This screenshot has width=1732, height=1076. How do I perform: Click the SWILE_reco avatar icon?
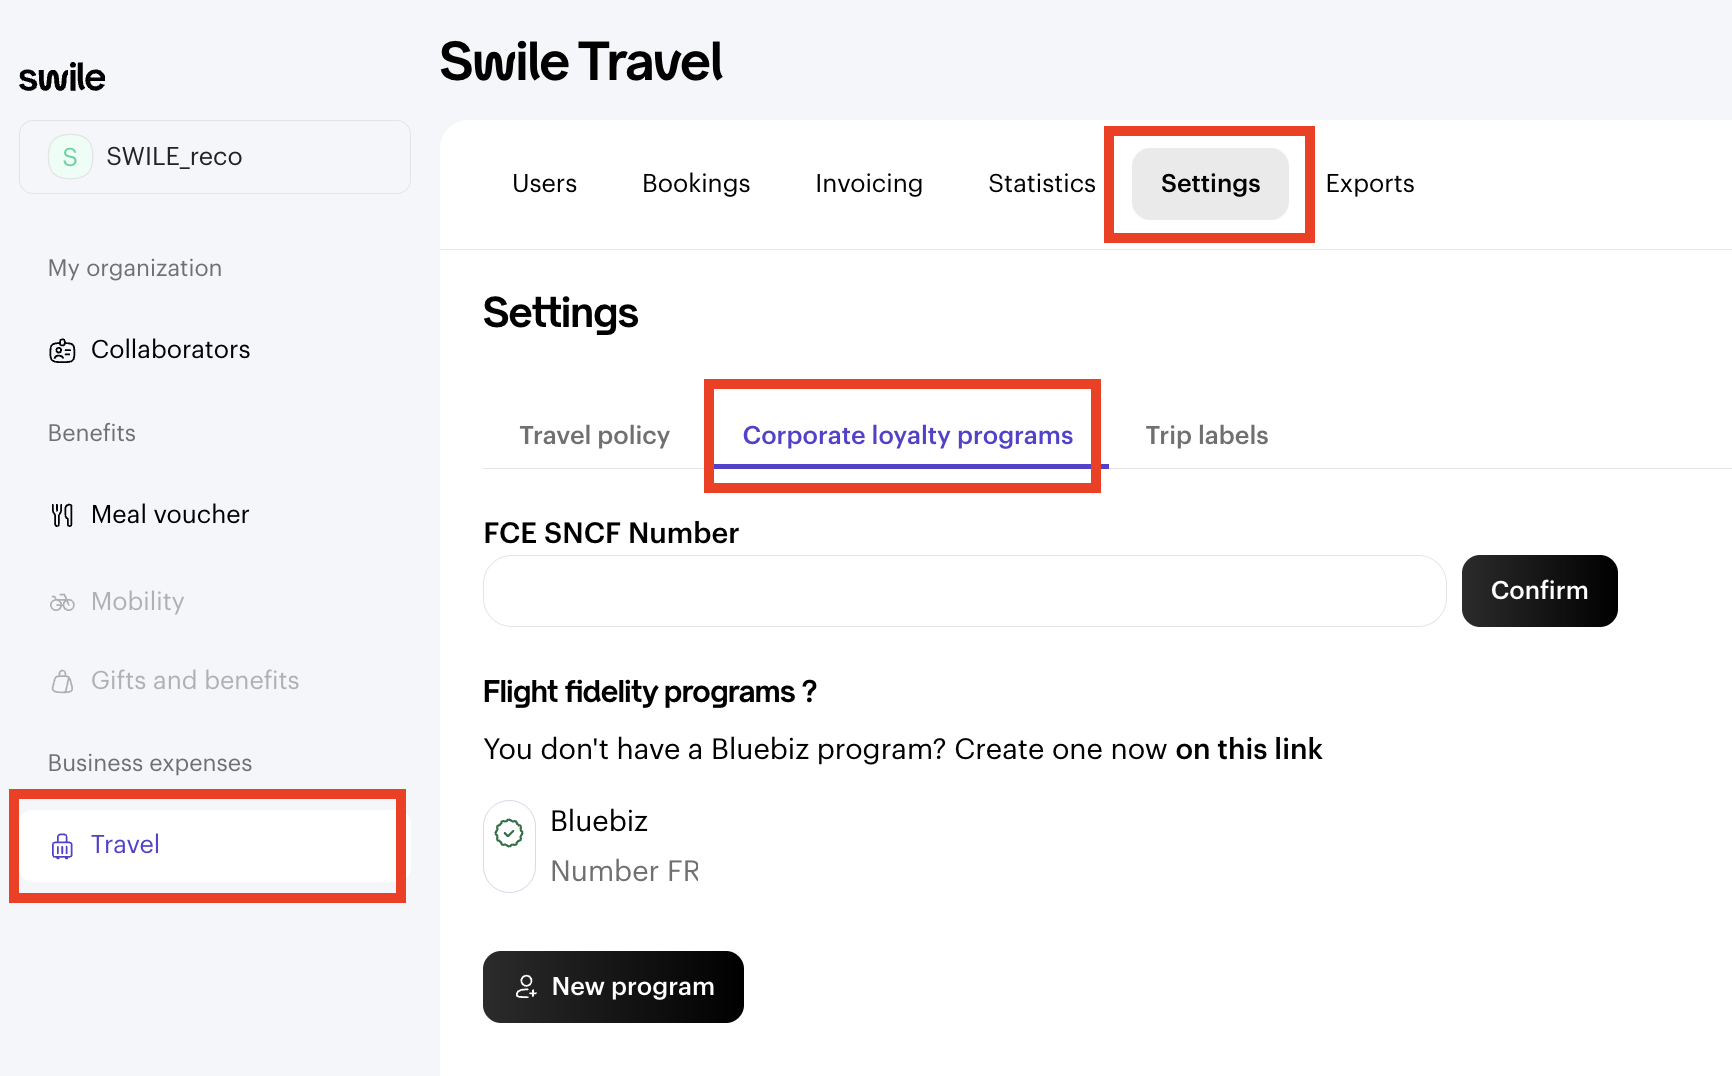point(70,157)
